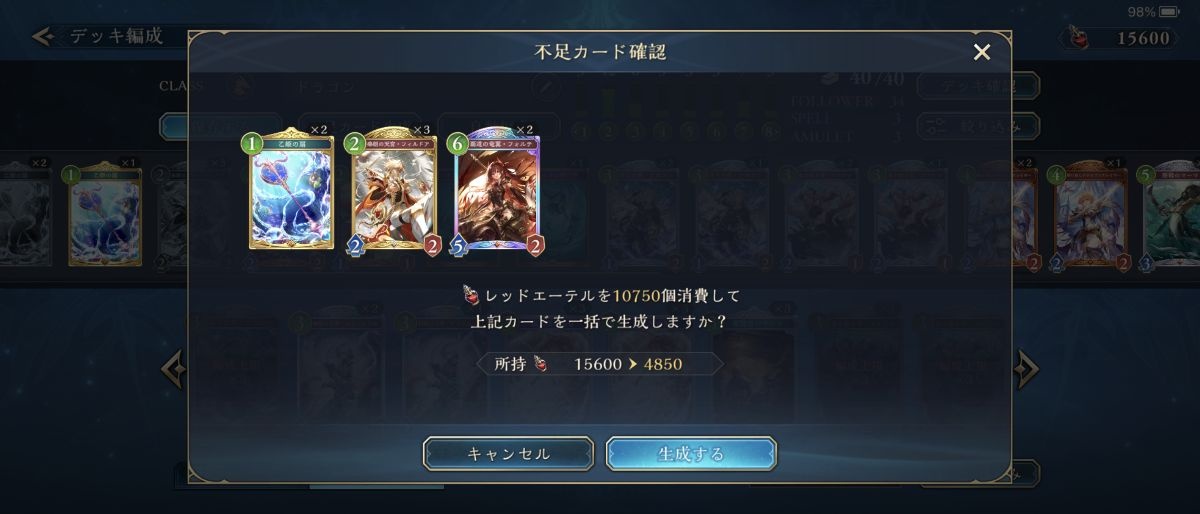This screenshot has height=514, width=1200.
Task: Tap the 15600 red ether counter
Action: [x=1143, y=38]
